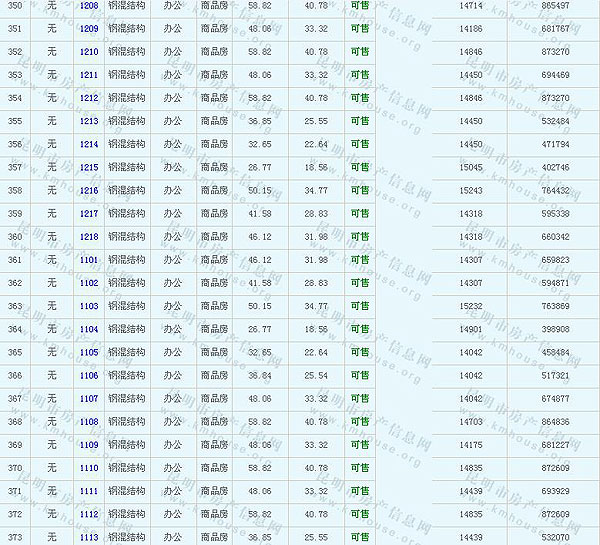
Task: Click the room 1214 link
Action: click(x=89, y=144)
